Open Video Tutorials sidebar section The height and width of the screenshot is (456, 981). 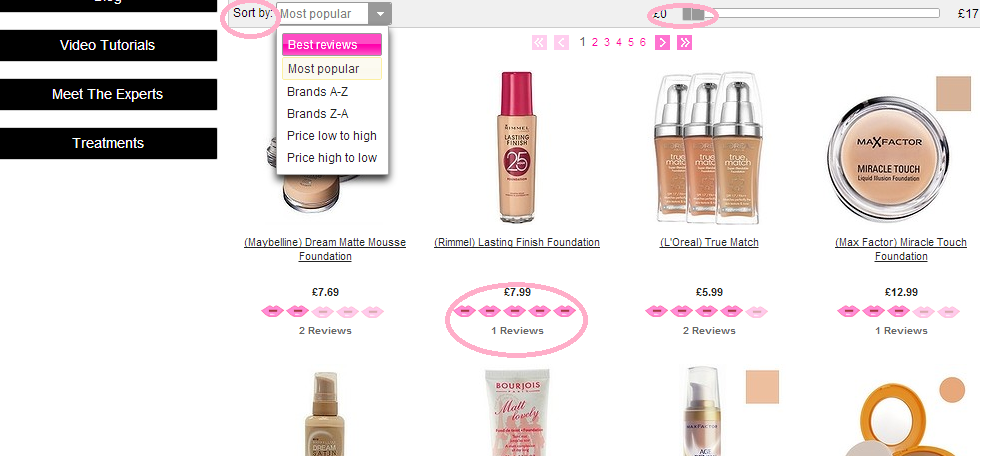108,45
